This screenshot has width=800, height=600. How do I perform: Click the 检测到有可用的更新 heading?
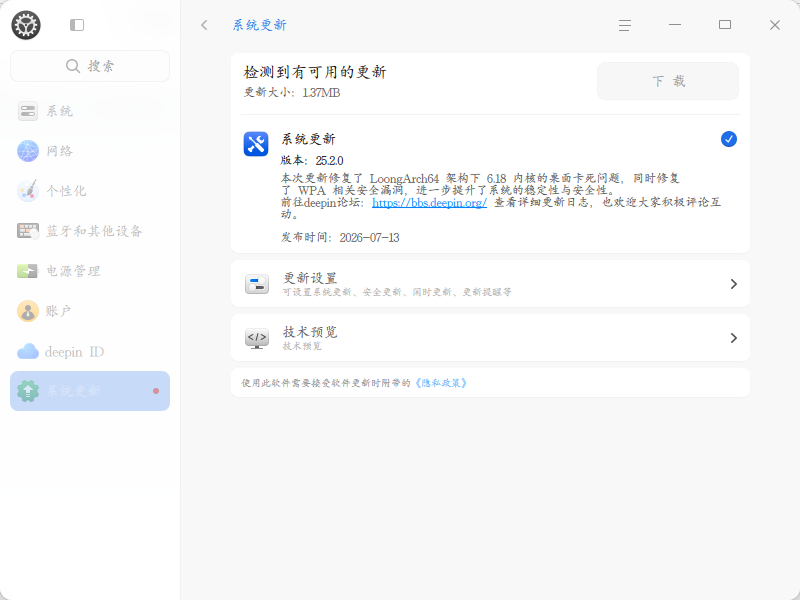[x=315, y=72]
